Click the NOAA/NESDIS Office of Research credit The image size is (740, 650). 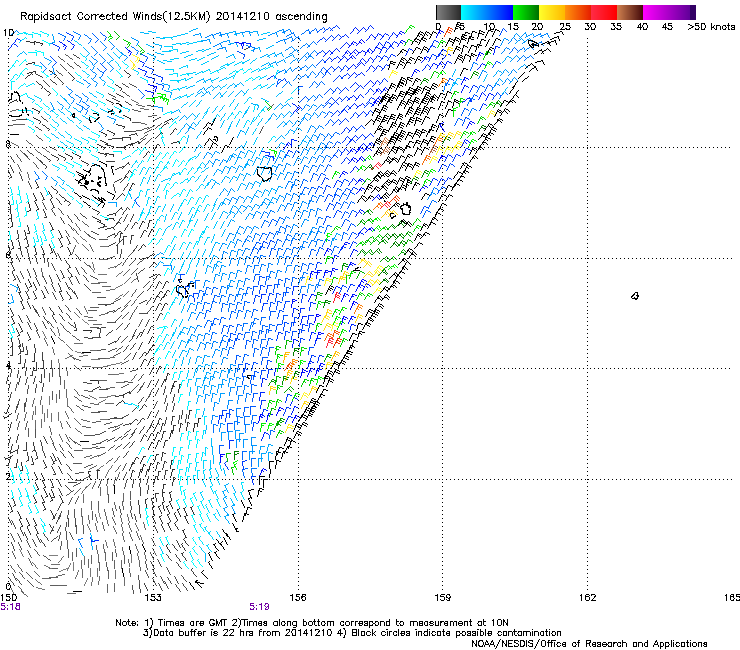click(x=589, y=644)
